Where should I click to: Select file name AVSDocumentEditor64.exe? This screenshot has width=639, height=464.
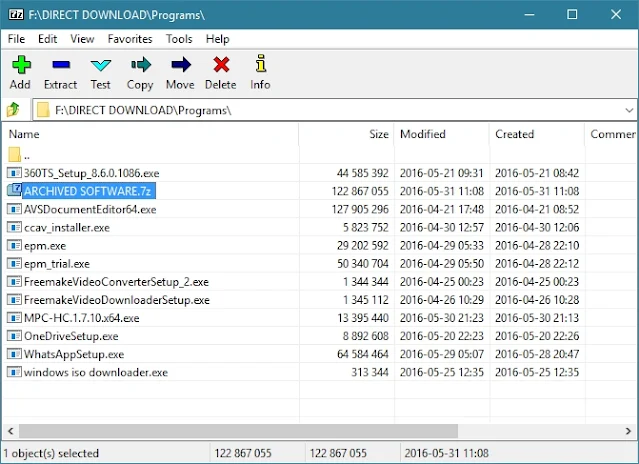click(90, 209)
